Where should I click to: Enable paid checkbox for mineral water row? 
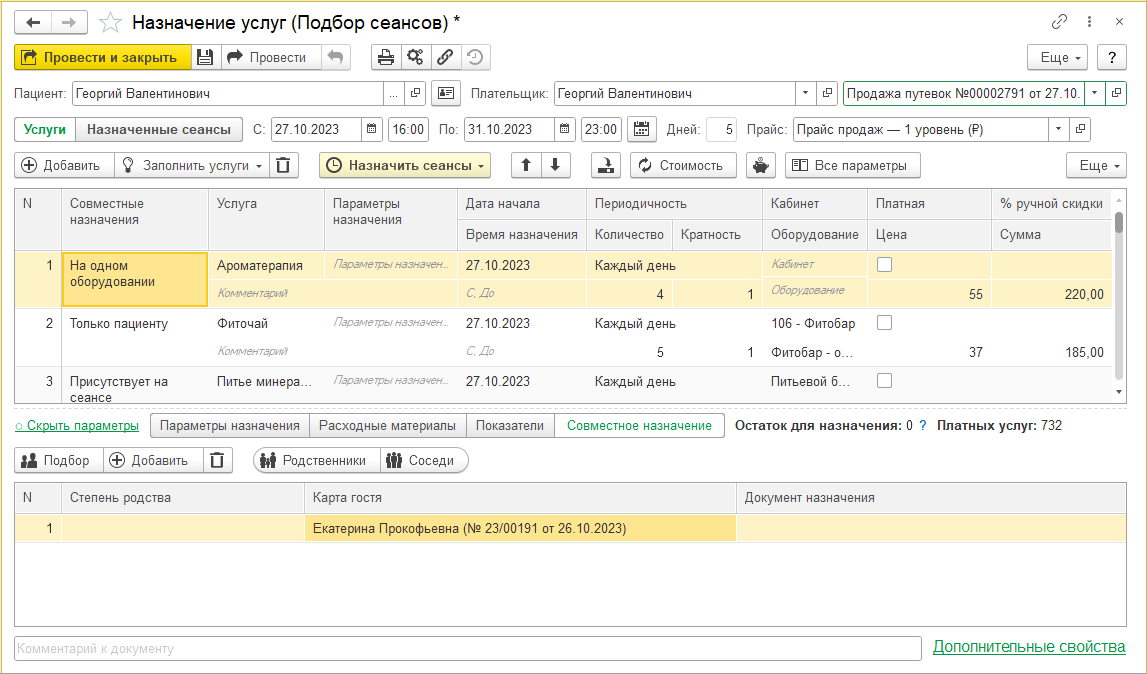click(x=884, y=381)
